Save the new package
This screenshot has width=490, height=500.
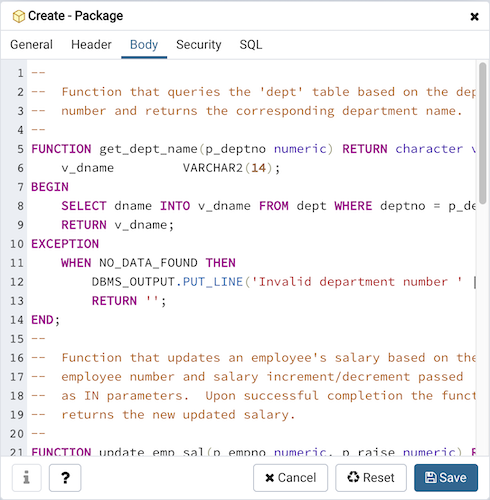446,478
